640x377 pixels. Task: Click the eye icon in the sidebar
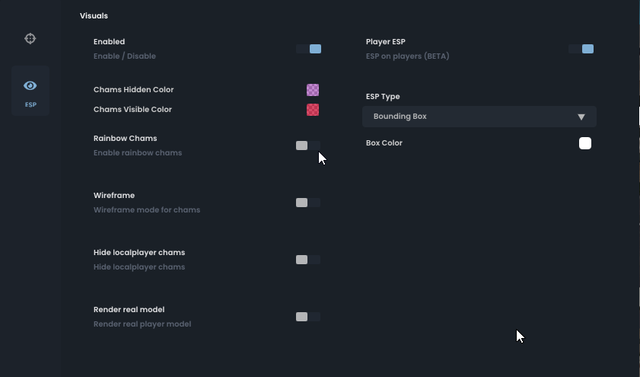pyautogui.click(x=30, y=86)
